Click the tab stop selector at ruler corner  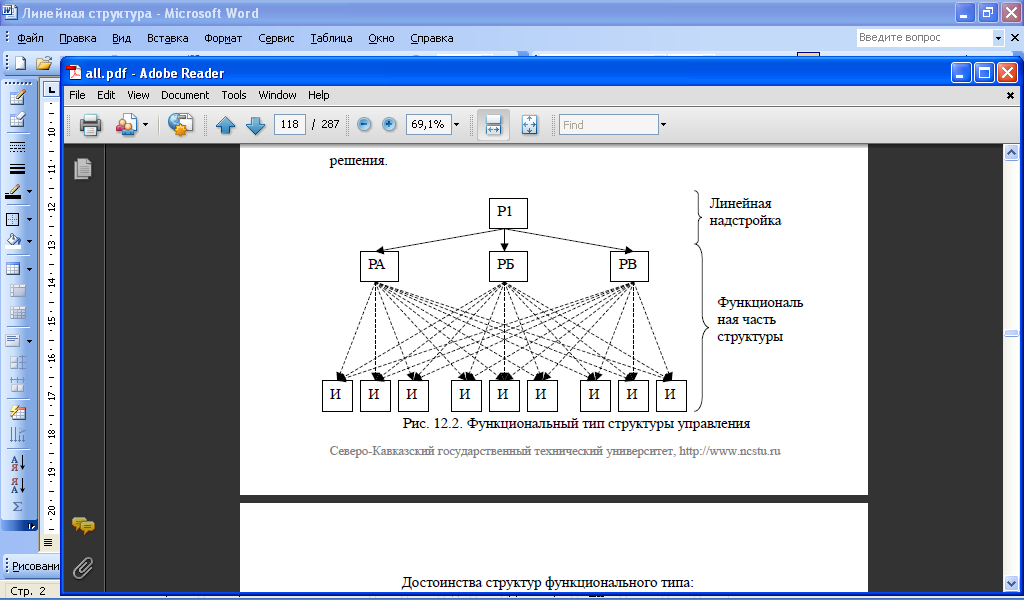[x=51, y=89]
